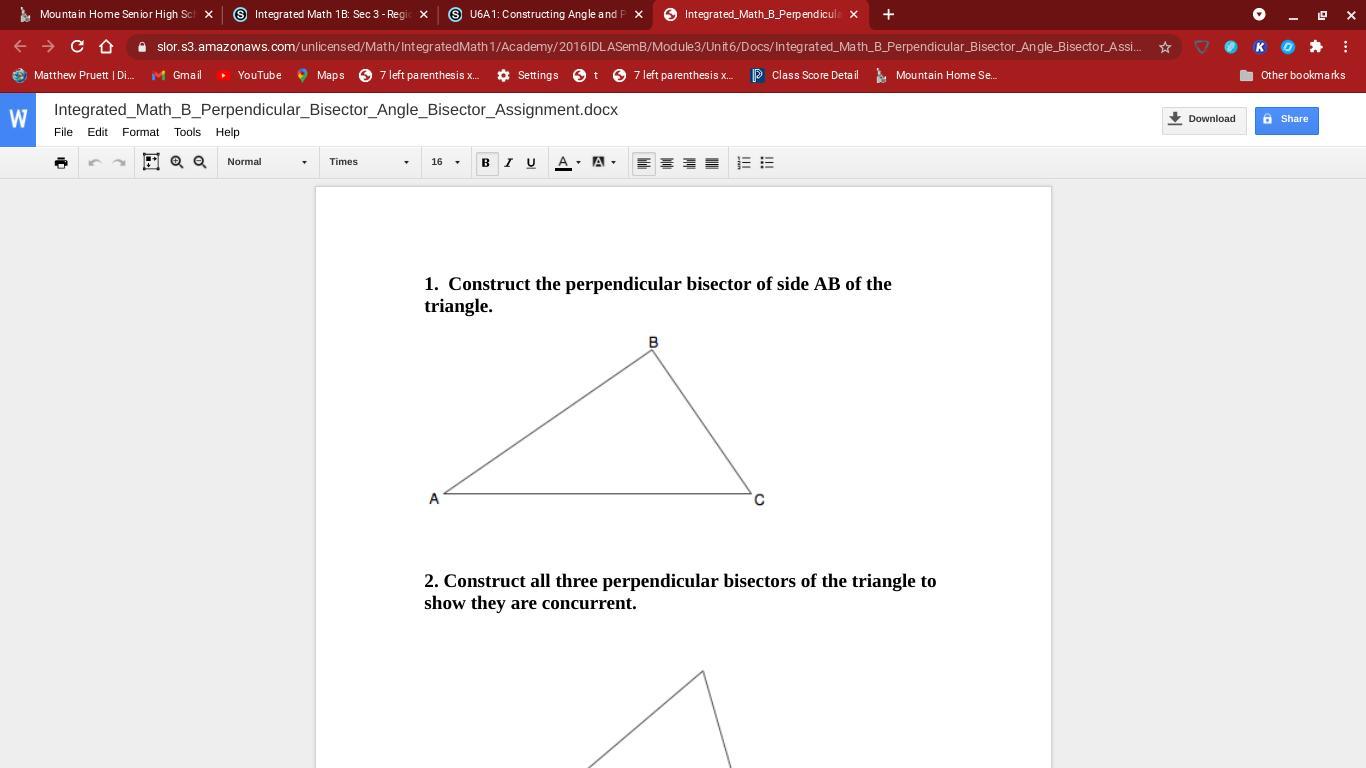This screenshot has height=768, width=1366.
Task: Open the font size 16 dropdown
Action: tap(446, 162)
